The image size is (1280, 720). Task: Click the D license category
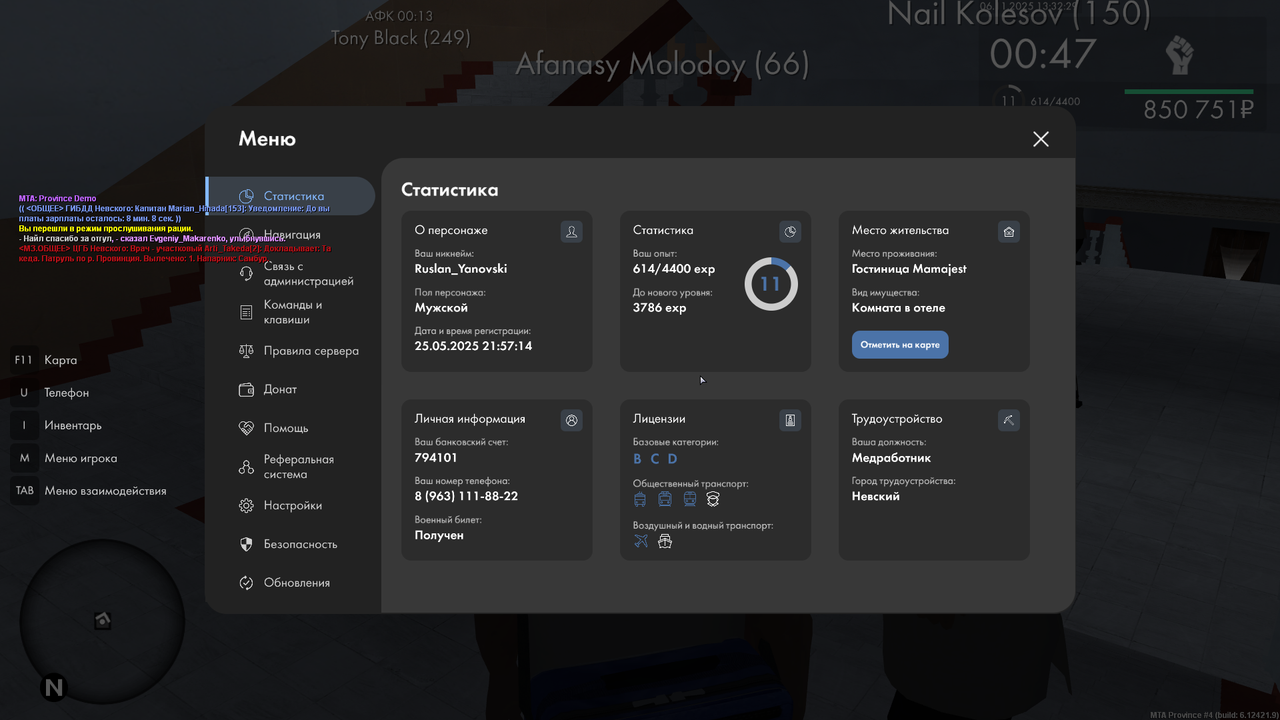672,459
